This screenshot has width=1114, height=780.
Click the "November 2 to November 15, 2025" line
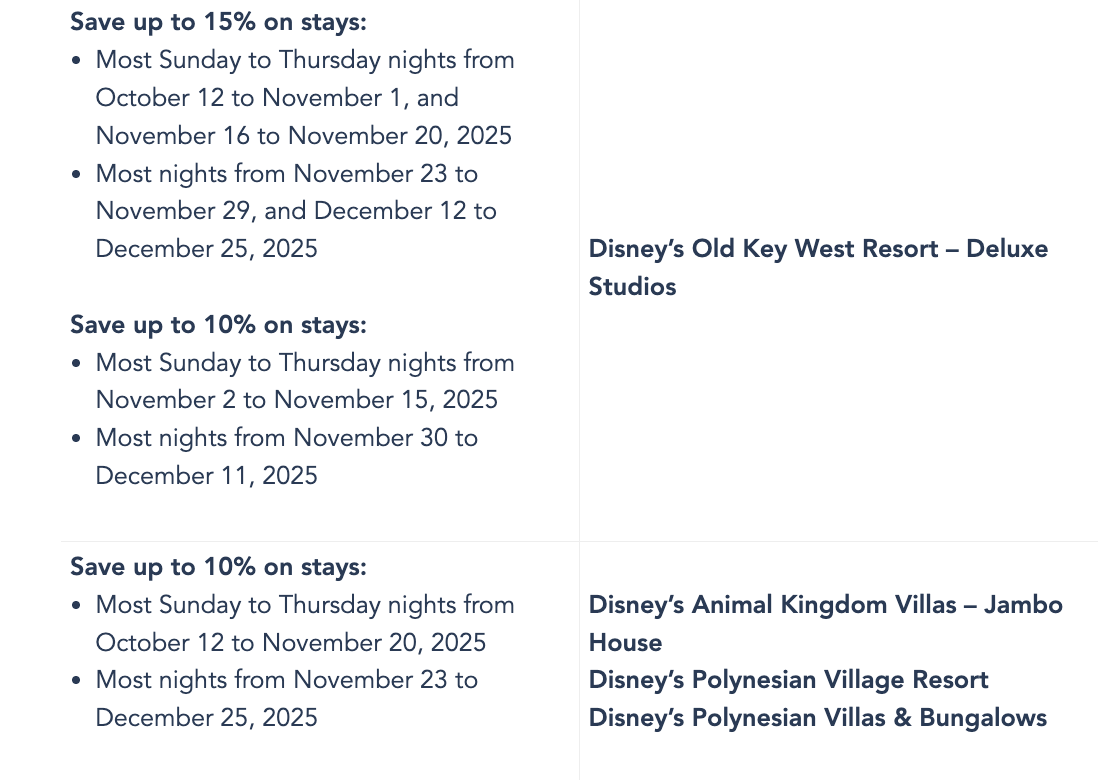point(296,400)
